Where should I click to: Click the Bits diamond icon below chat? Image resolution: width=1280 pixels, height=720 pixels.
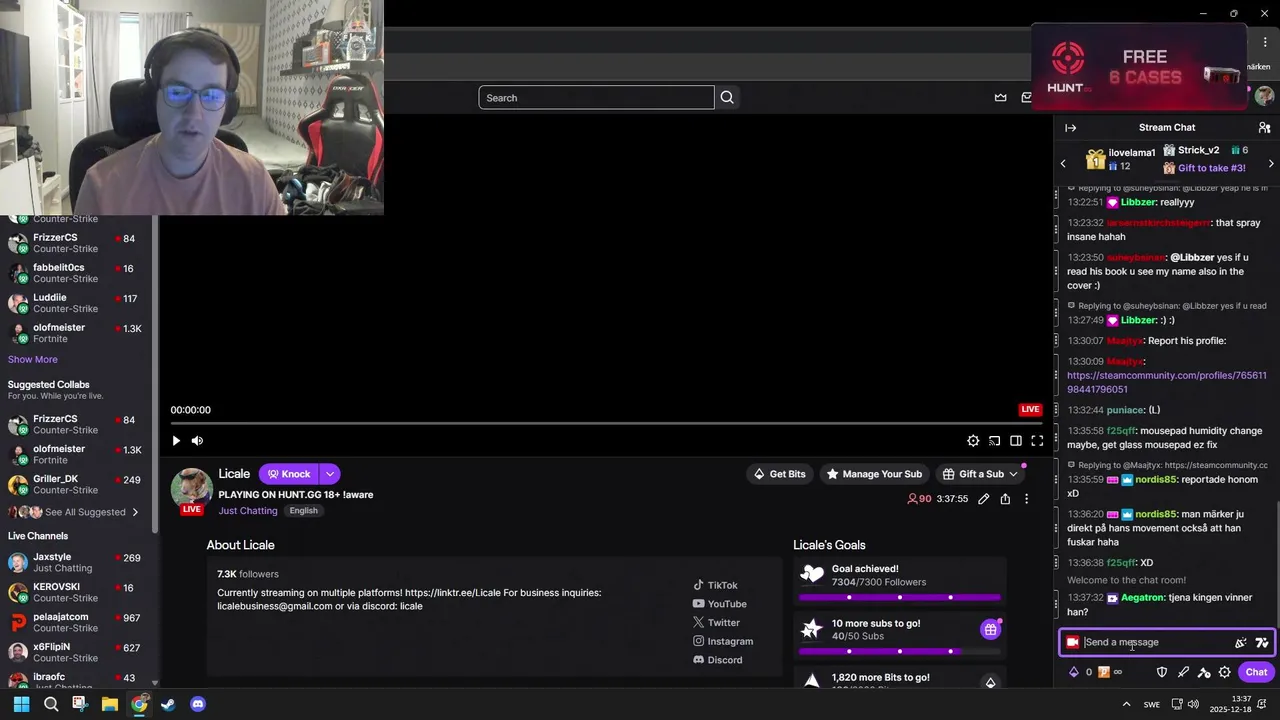tap(1074, 672)
